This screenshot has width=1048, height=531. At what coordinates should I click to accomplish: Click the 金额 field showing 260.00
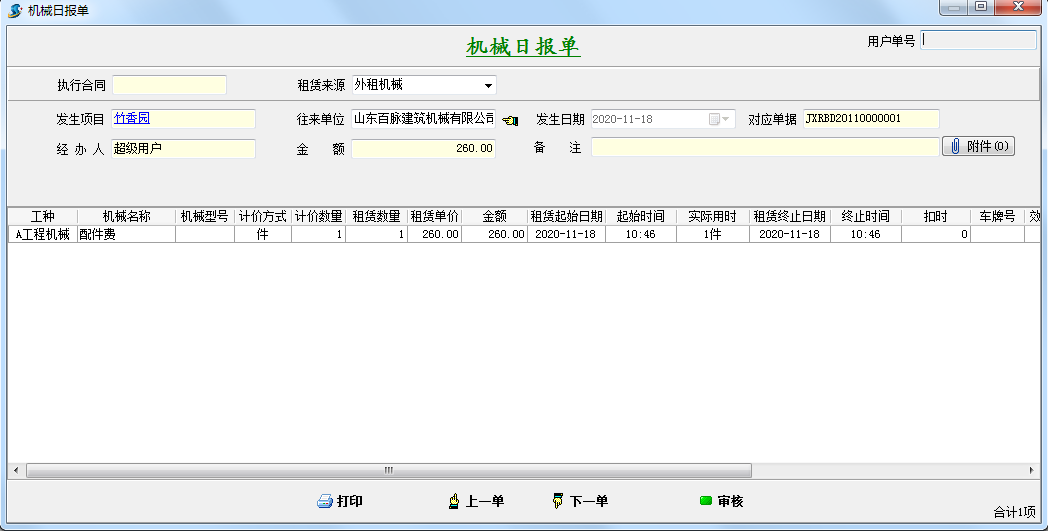423,148
